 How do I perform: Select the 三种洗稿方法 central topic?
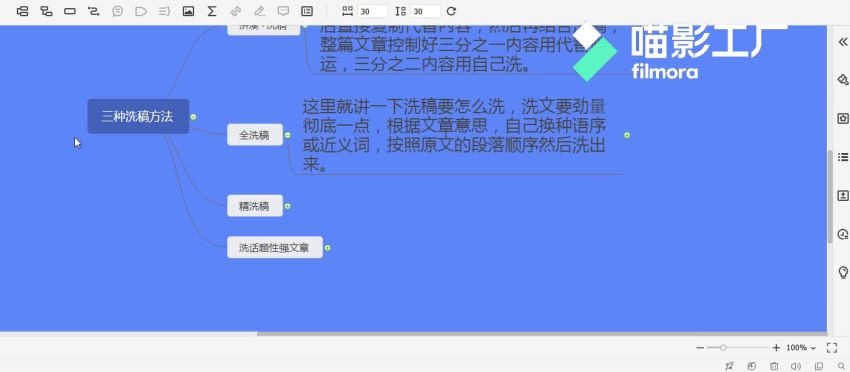pyautogui.click(x=138, y=116)
